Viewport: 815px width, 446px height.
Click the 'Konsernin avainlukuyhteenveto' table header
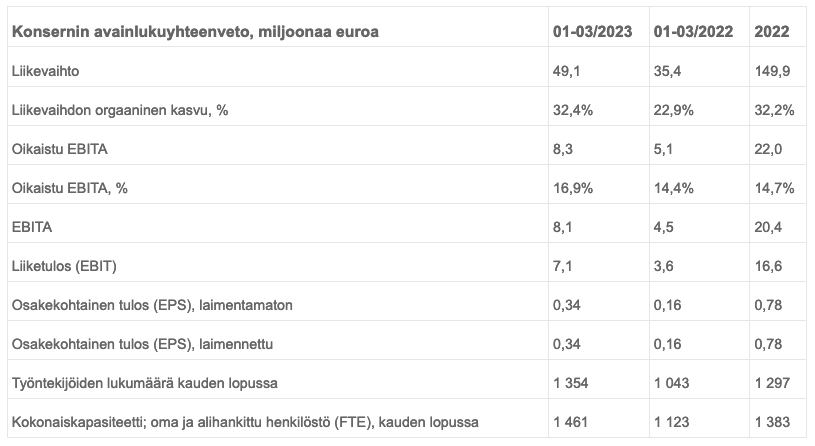(x=195, y=32)
